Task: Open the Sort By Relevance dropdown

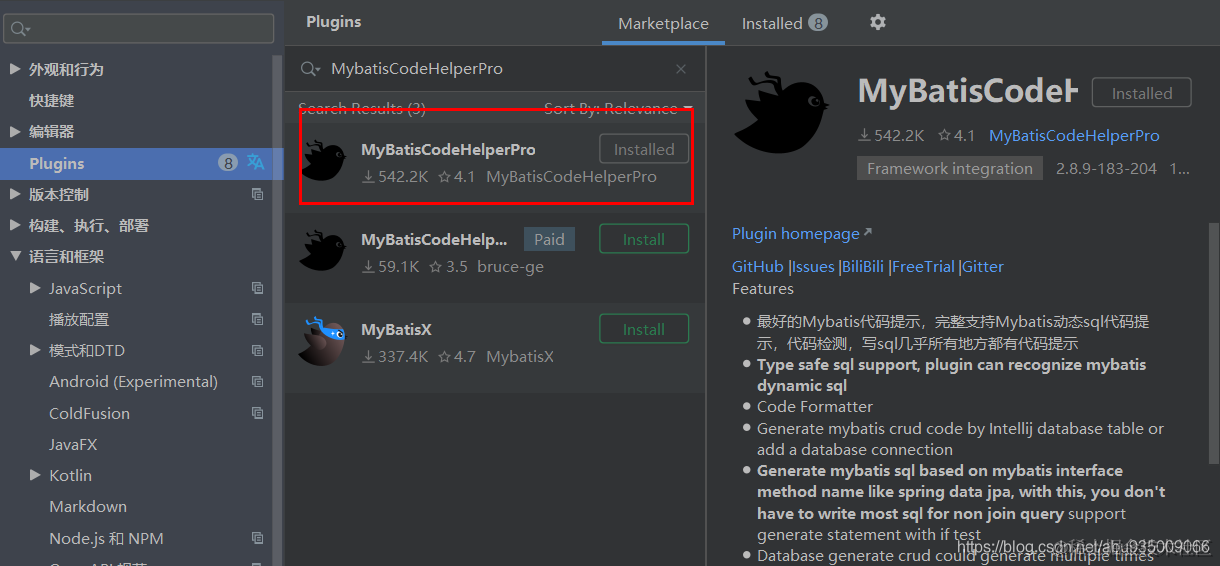Action: [x=618, y=108]
